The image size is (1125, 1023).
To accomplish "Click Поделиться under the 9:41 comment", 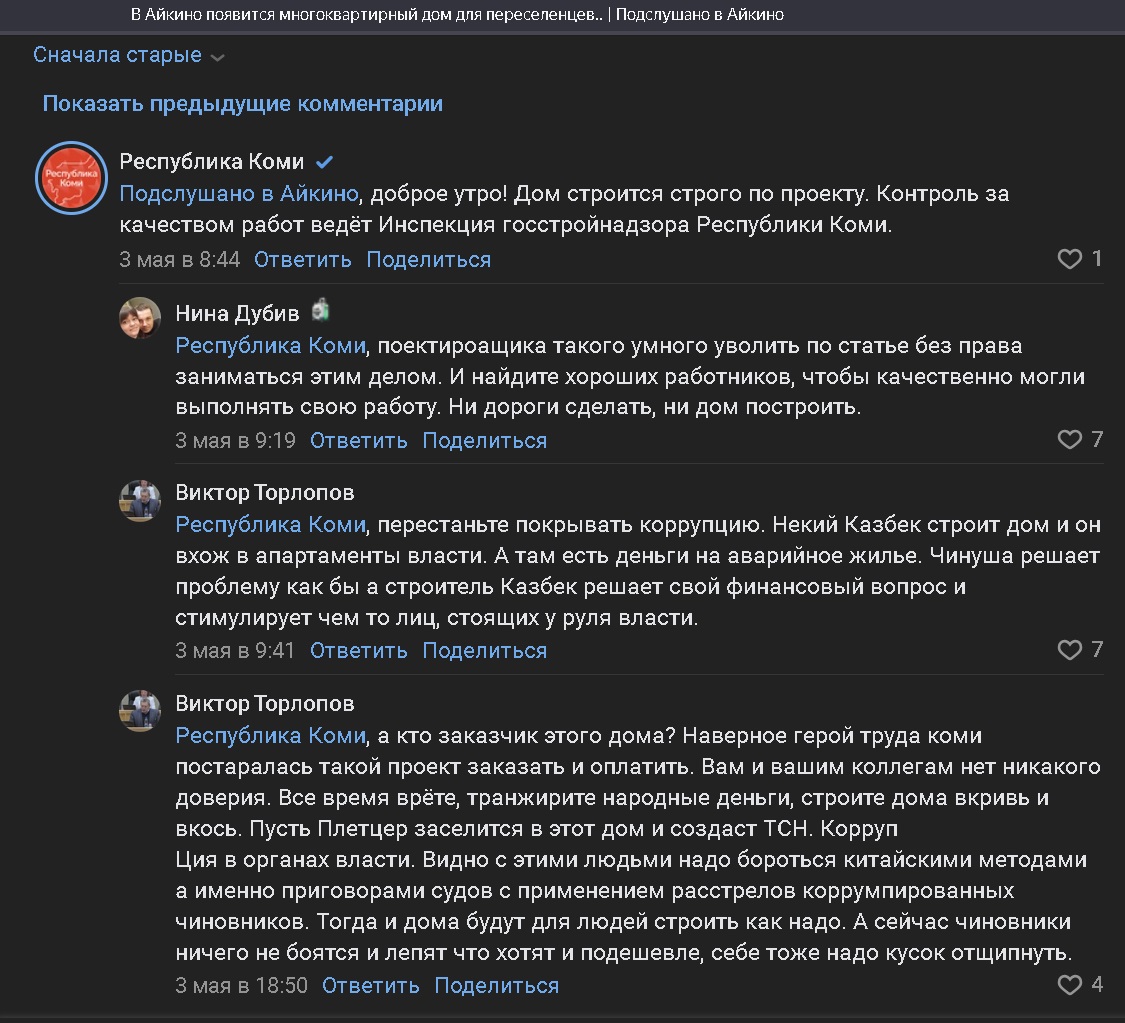I will (x=484, y=651).
